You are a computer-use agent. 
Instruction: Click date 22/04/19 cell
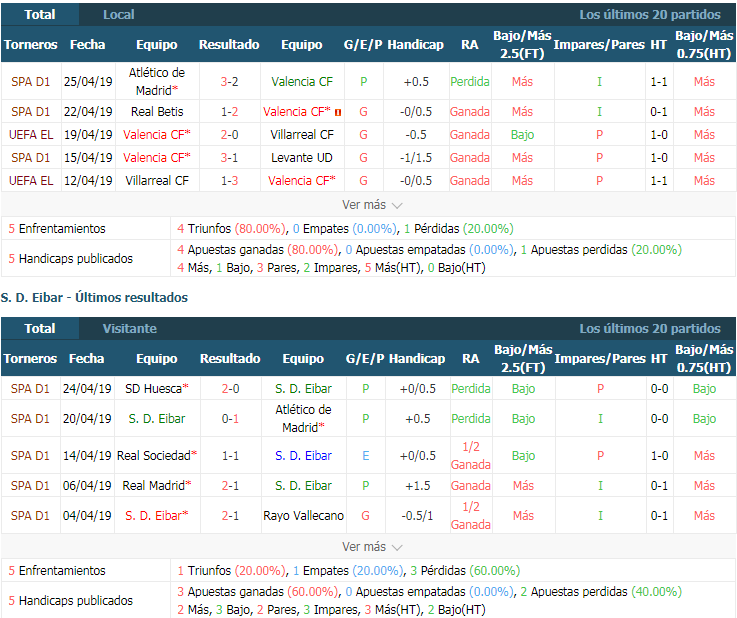pos(88,112)
